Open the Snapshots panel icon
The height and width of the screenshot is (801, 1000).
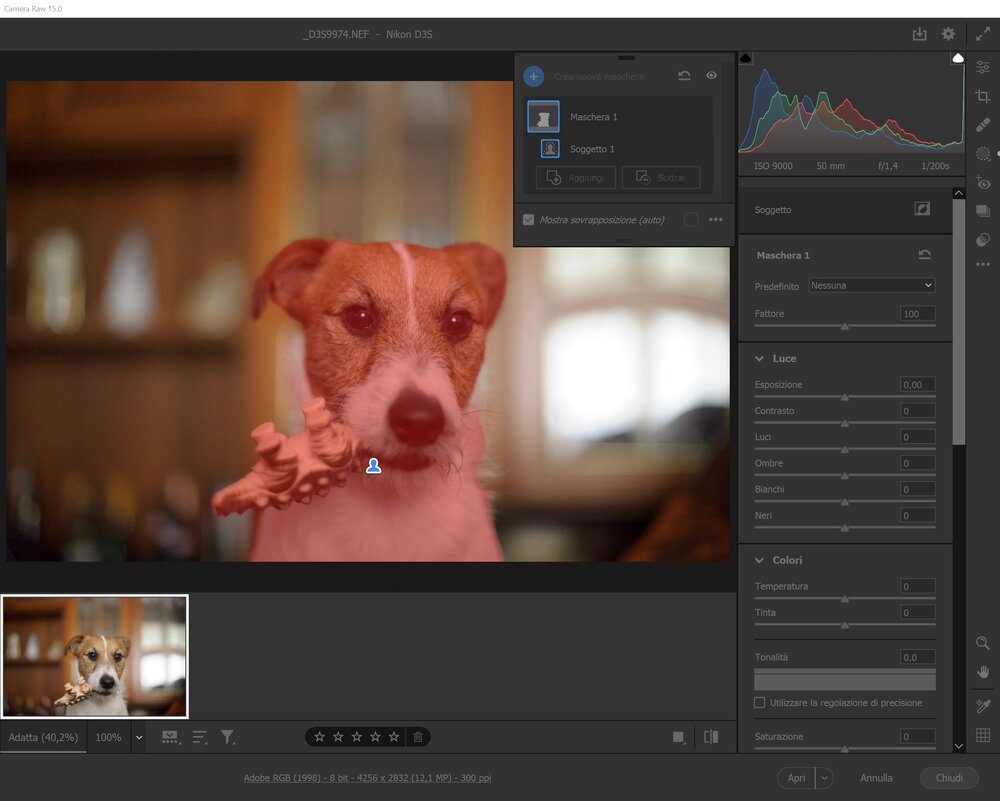[983, 211]
